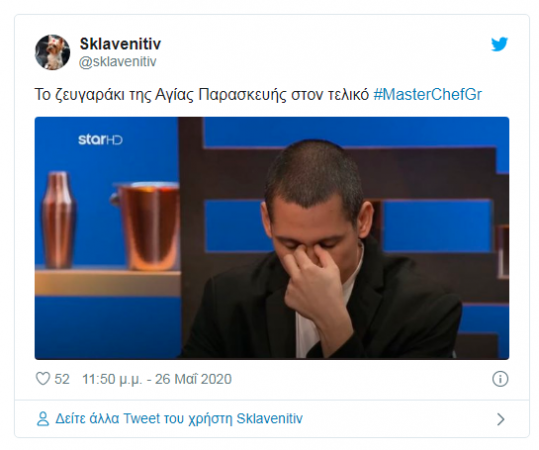The width and height of the screenshot is (539, 450).
Task: Click the starHD watermark on the image
Action: pyautogui.click(x=100, y=139)
